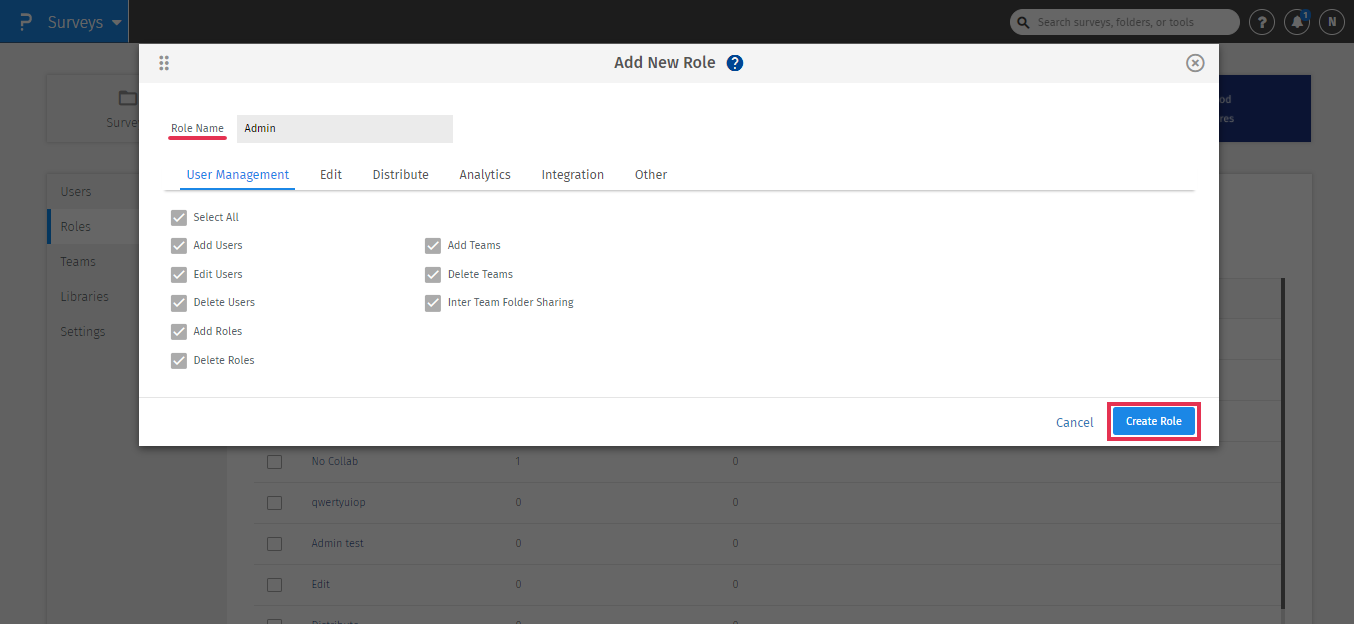
Task: Uncheck the Add Users permission
Action: point(179,246)
